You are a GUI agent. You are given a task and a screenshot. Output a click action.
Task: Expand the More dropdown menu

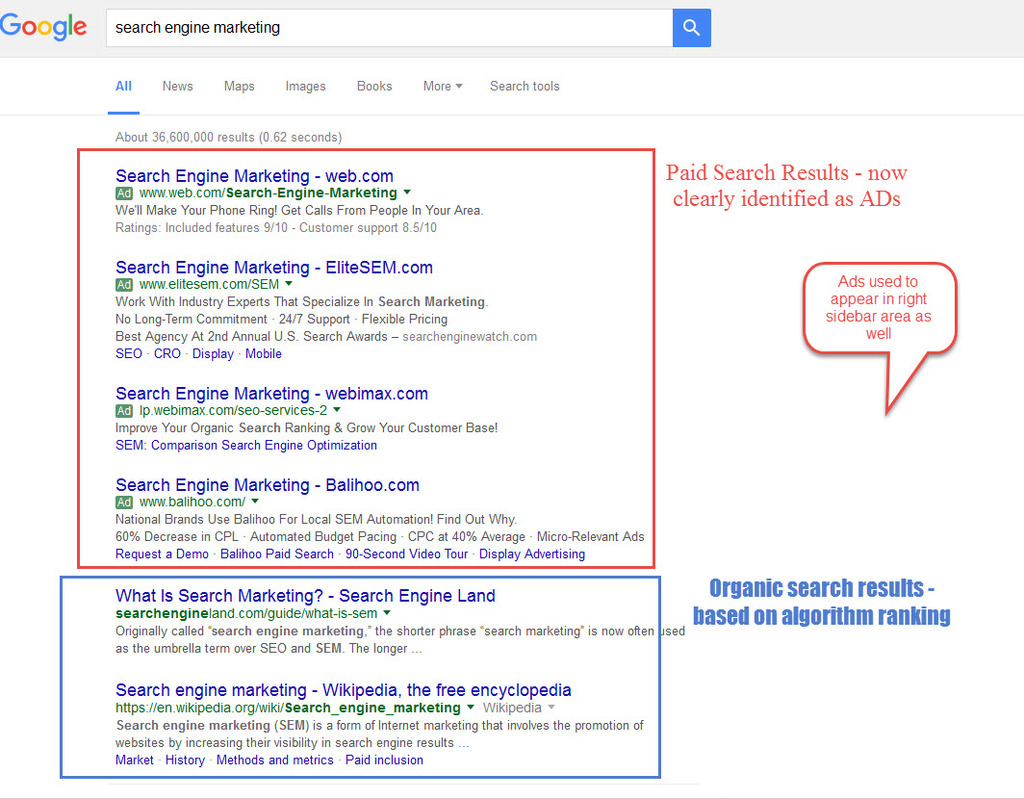pos(442,86)
